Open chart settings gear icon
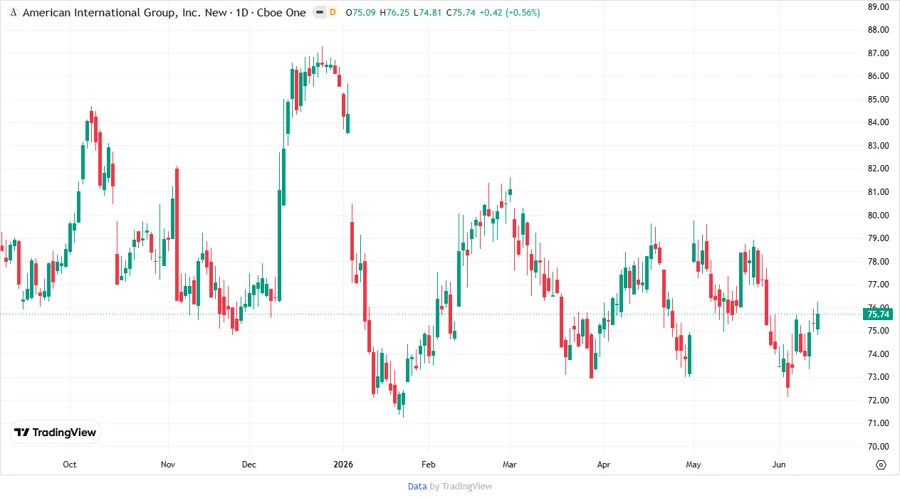The width and height of the screenshot is (900, 498). 881,465
